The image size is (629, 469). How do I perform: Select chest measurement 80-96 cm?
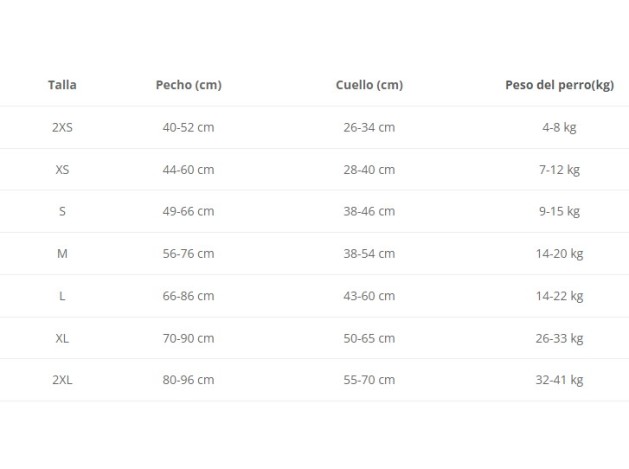coord(188,379)
